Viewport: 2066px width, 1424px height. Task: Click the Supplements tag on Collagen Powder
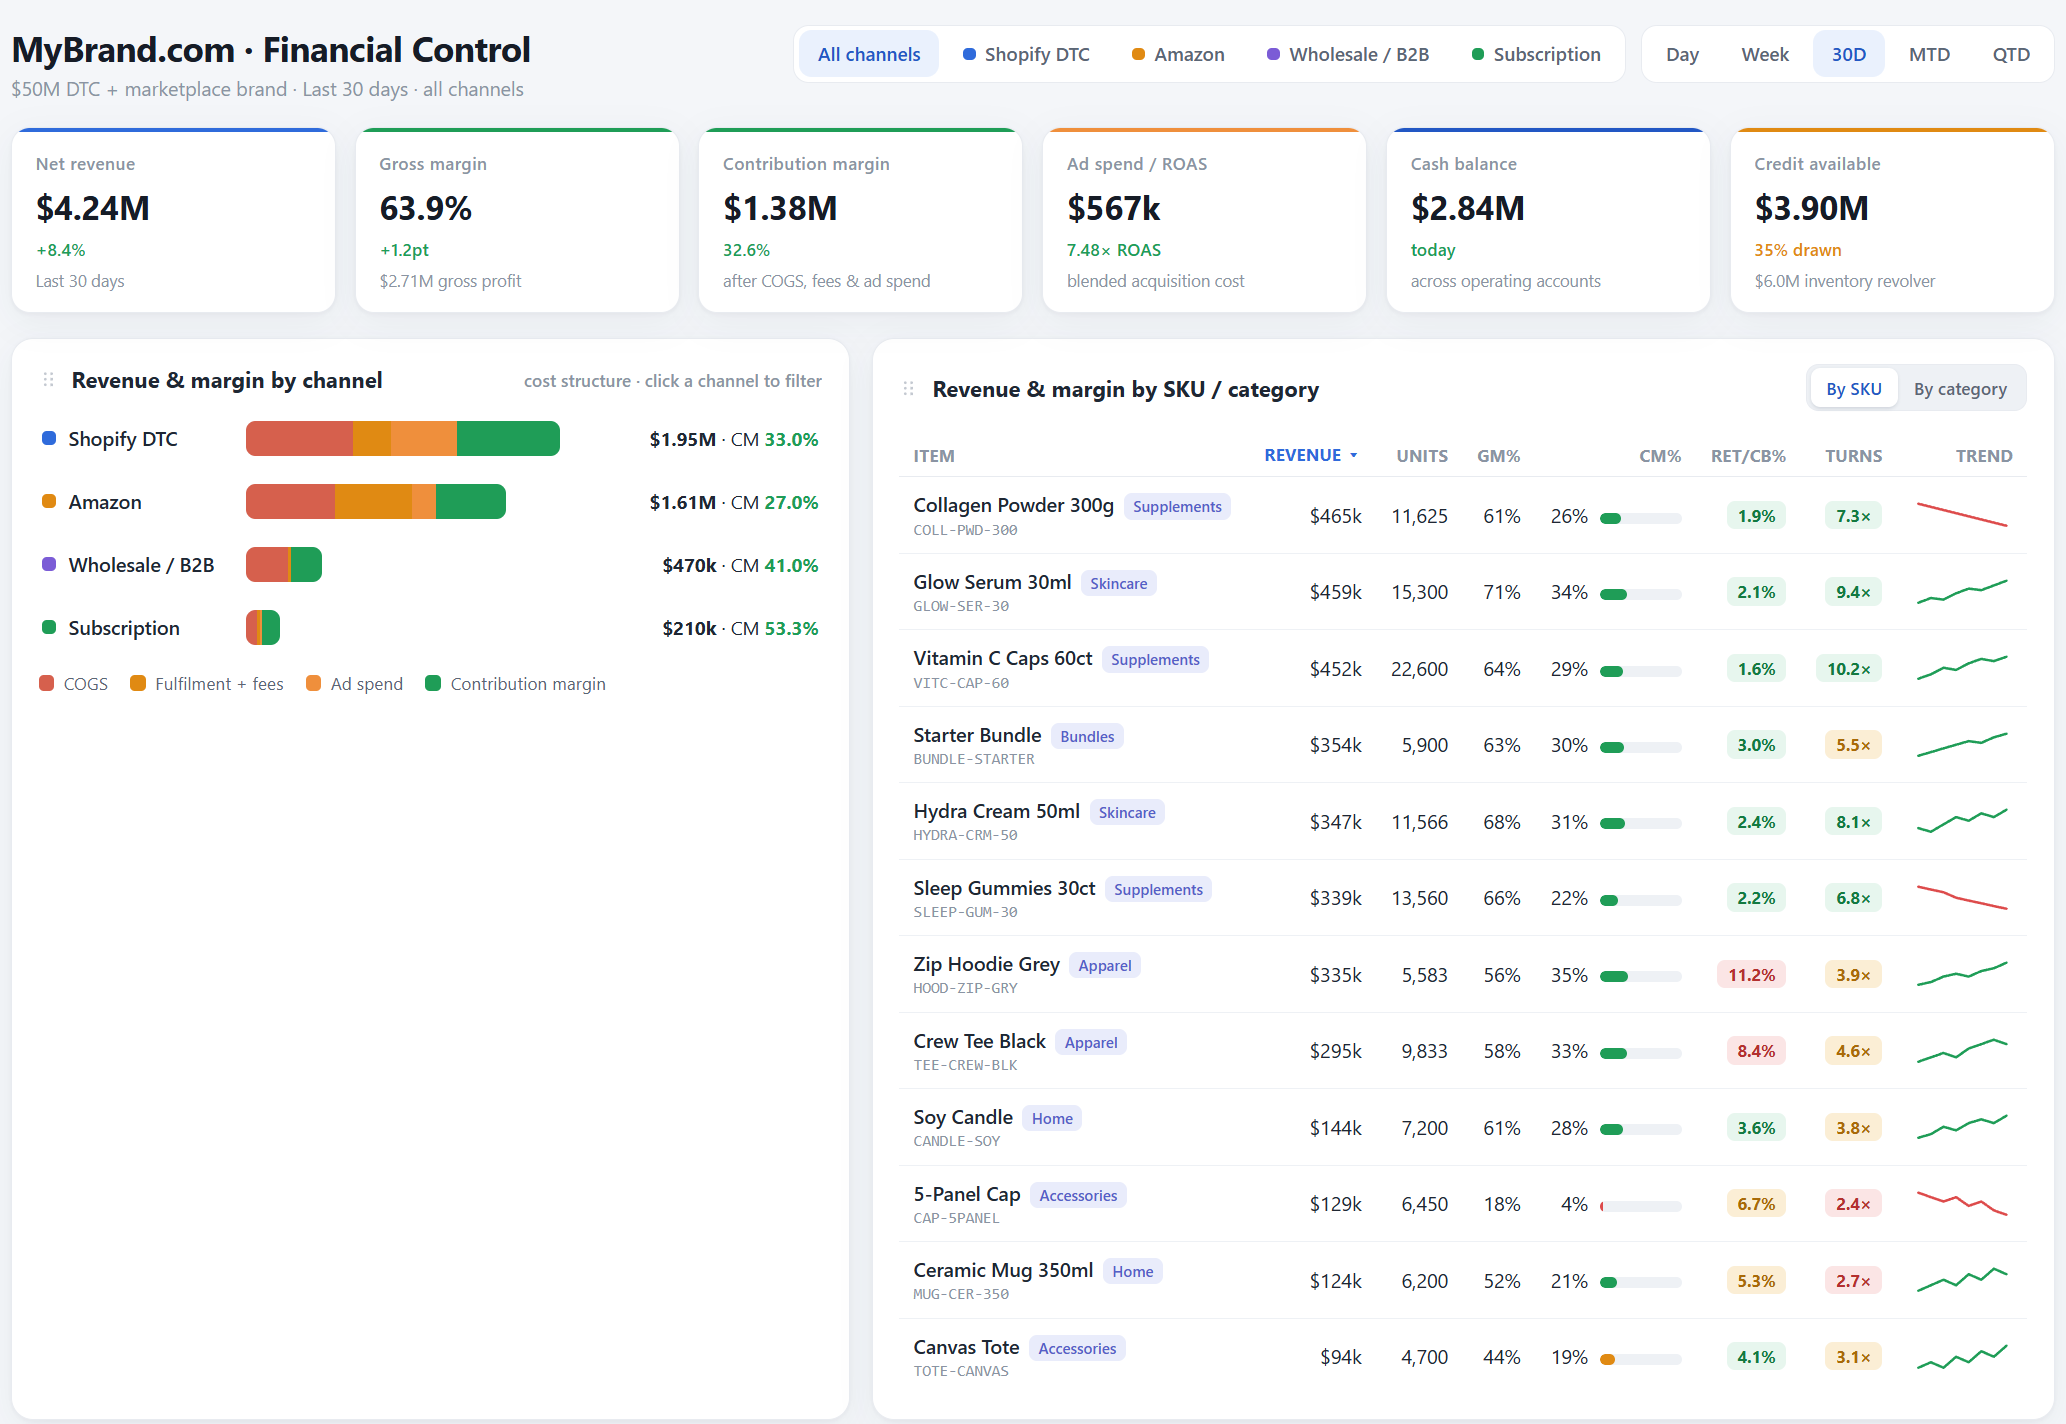[x=1177, y=507]
